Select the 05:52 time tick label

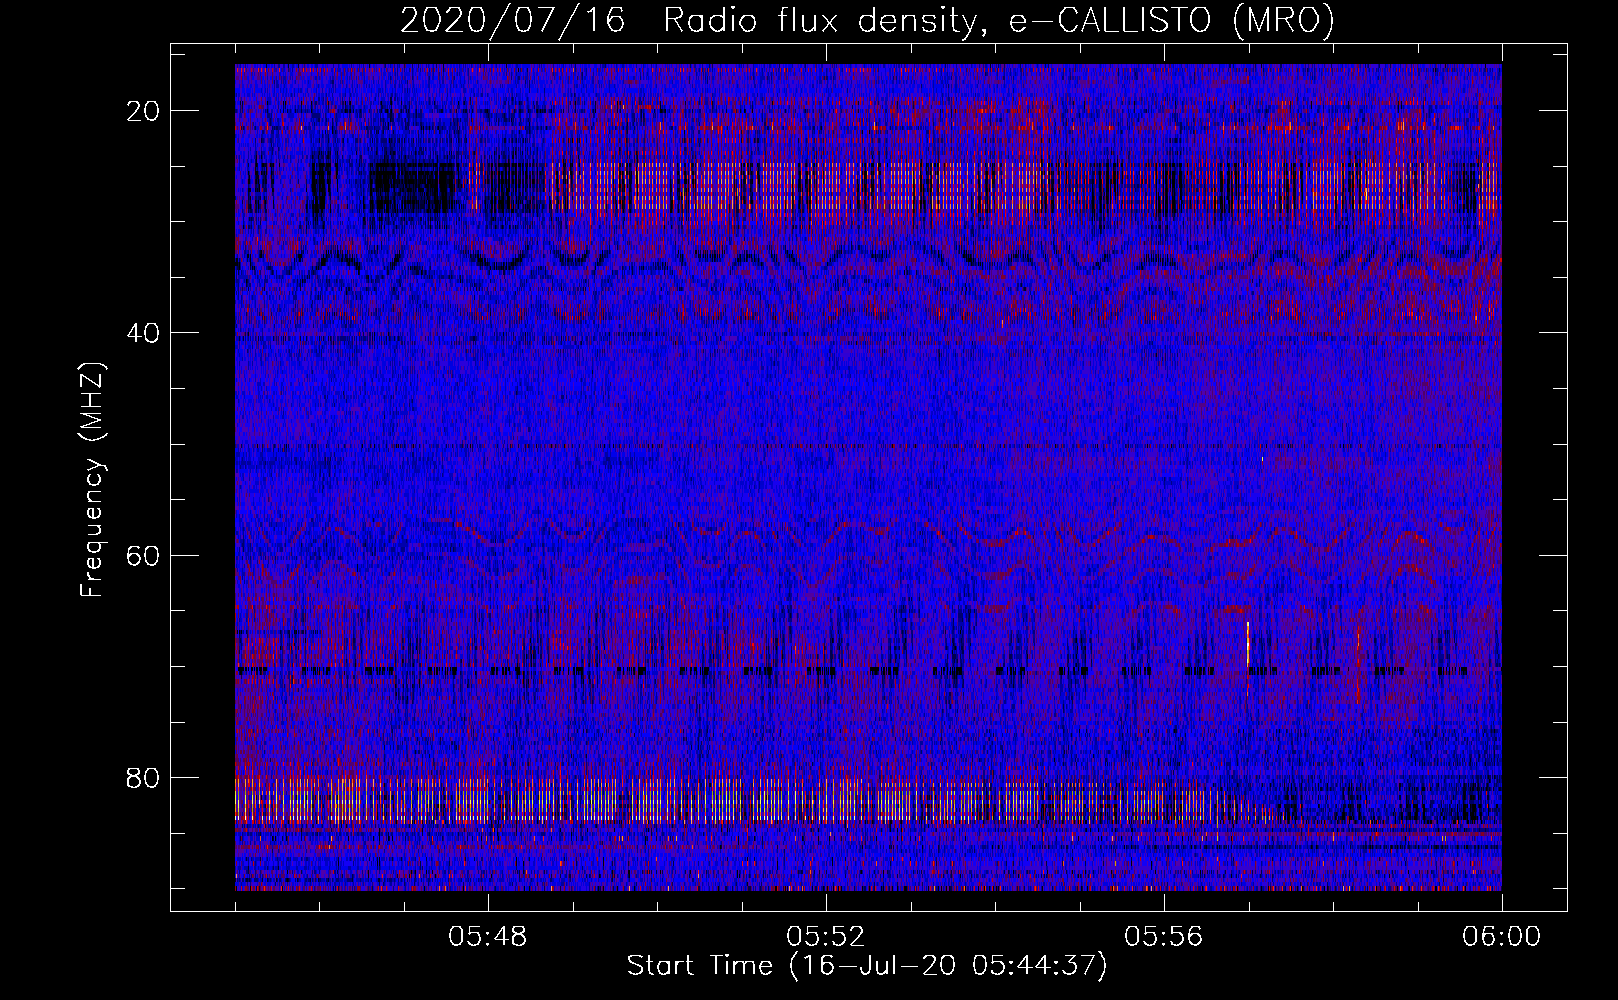[826, 937]
